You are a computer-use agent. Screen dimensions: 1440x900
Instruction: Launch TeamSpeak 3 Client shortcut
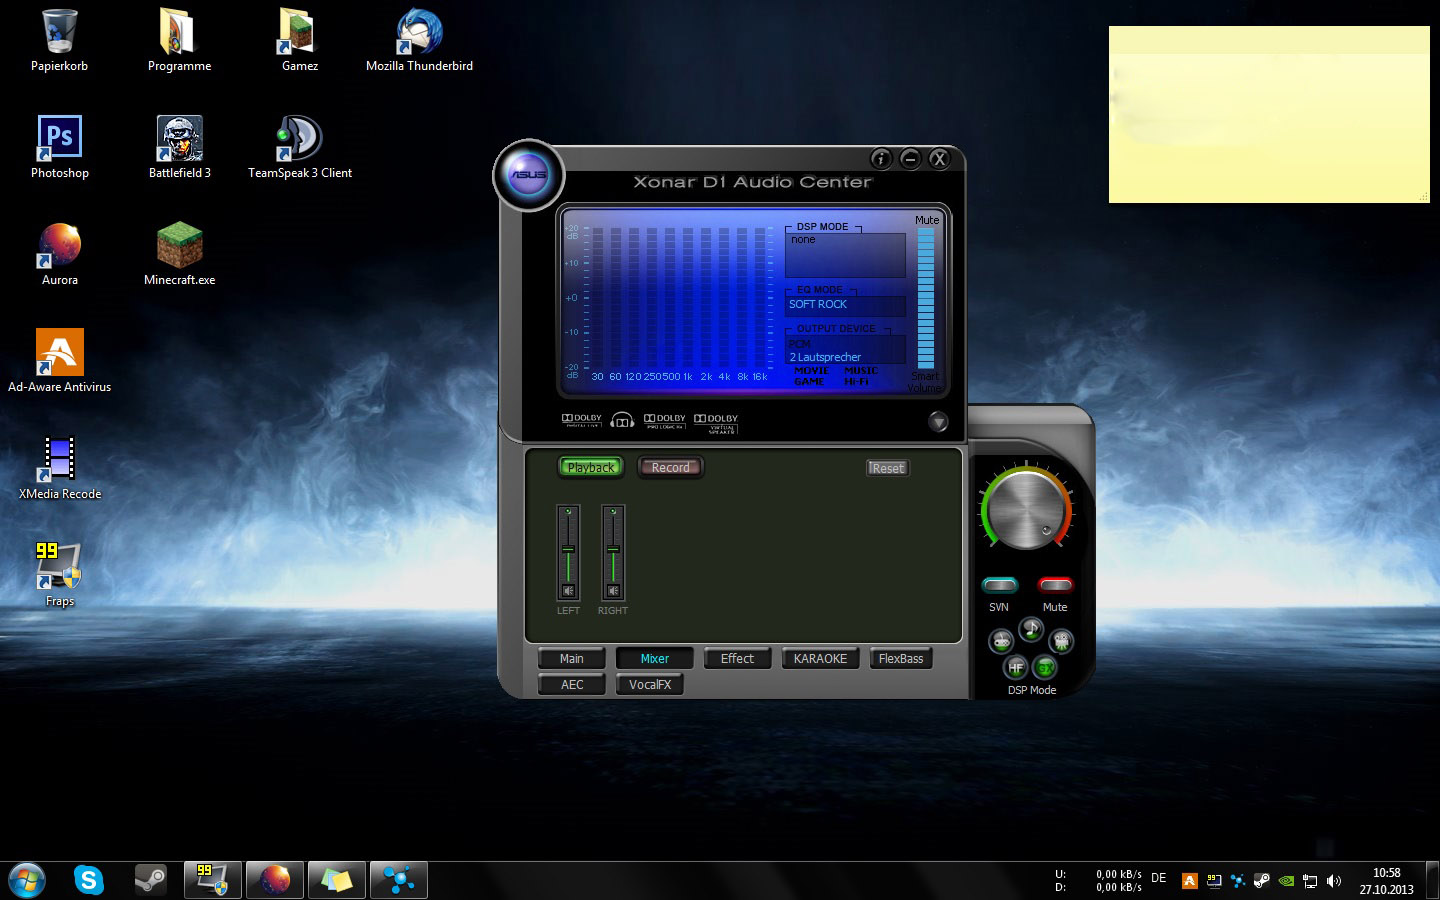click(299, 147)
